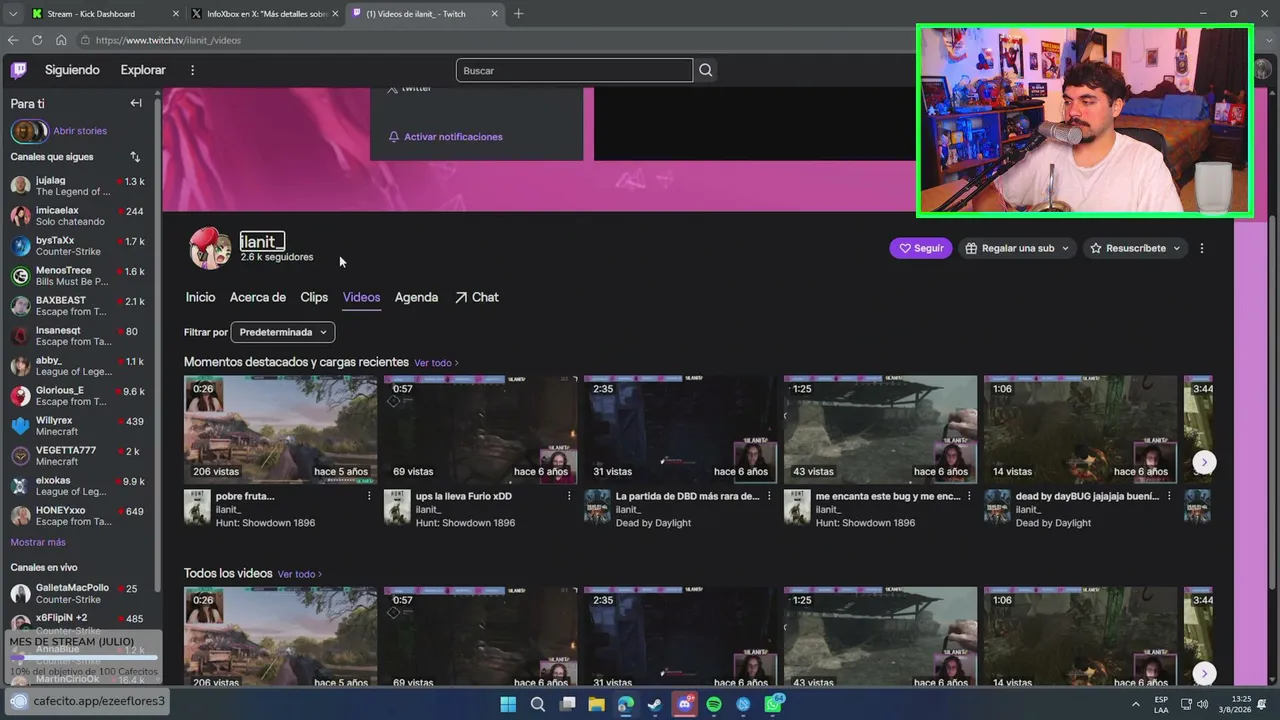The image size is (1280, 720).
Task: Click Ver todo for highlights section
Action: (x=436, y=363)
